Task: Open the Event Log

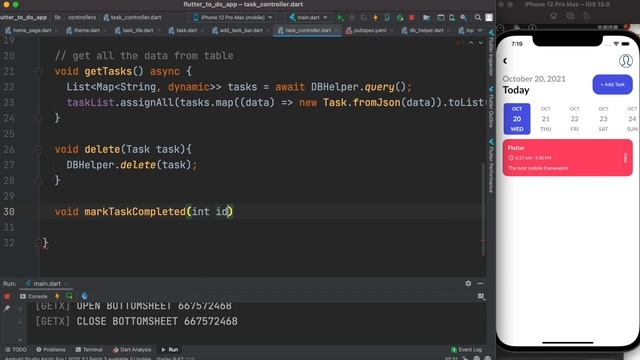Action: tap(466, 349)
